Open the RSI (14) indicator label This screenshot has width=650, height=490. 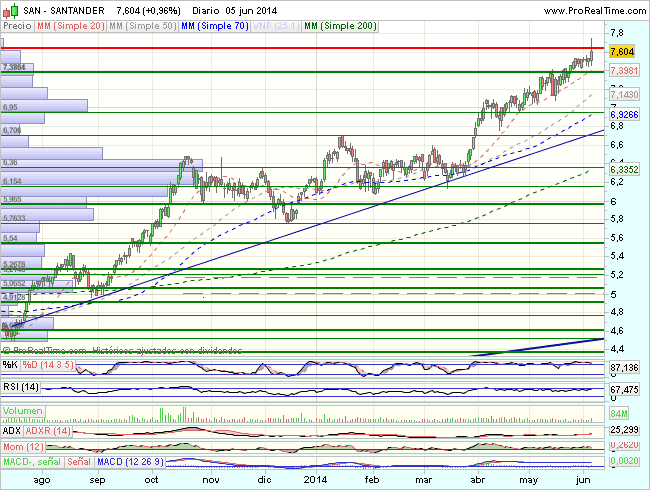pyautogui.click(x=19, y=386)
